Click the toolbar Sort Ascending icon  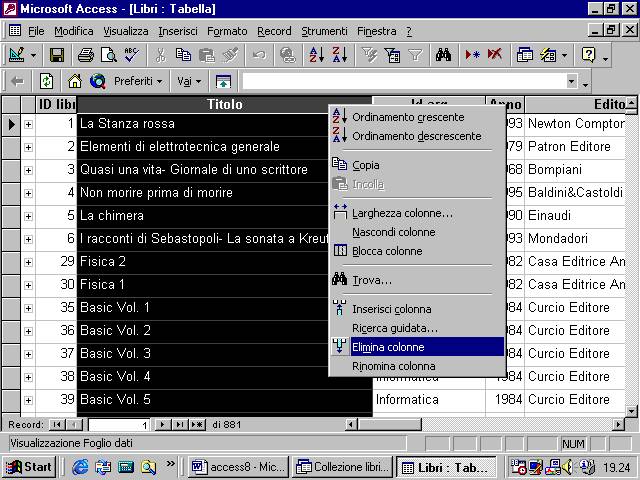(317, 55)
